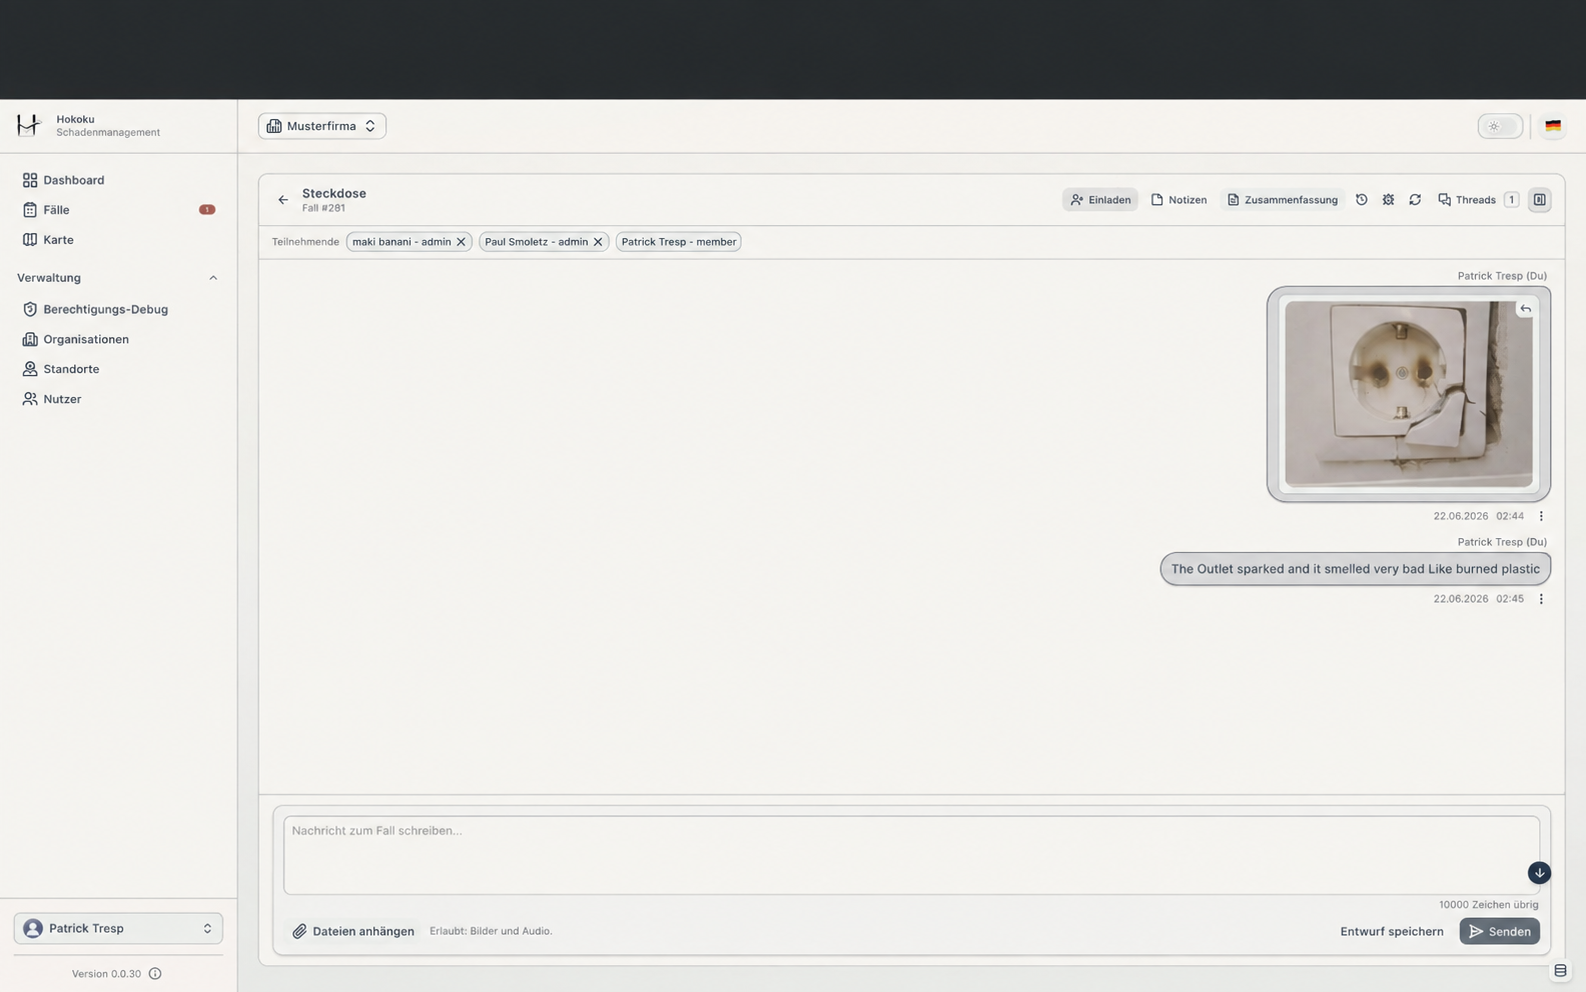The image size is (1586, 992).
Task: Click the Hokoku logo
Action: tap(29, 125)
